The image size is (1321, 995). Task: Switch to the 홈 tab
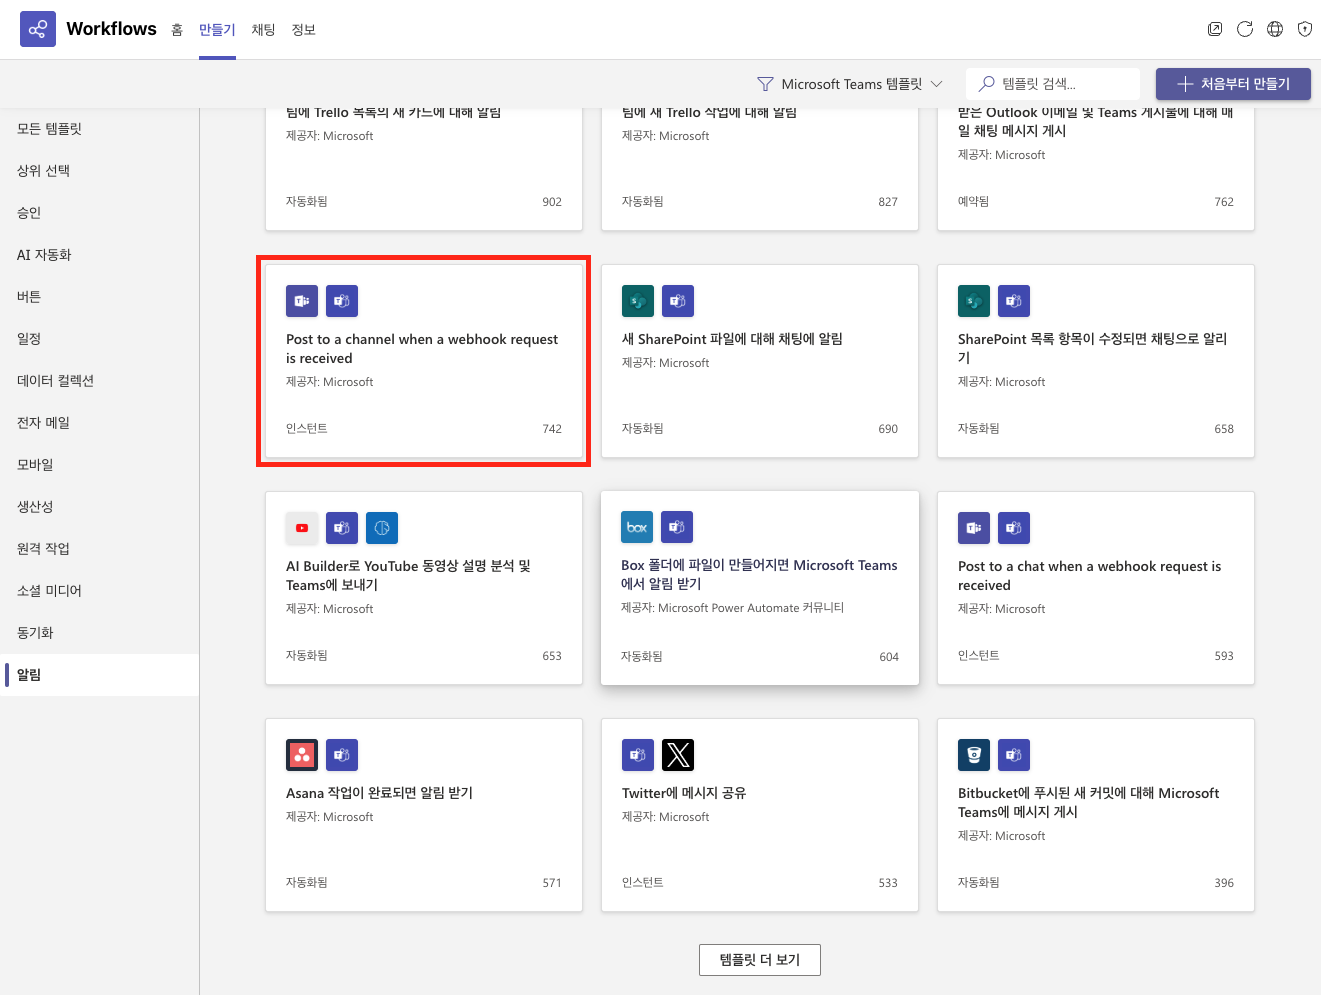coord(177,30)
